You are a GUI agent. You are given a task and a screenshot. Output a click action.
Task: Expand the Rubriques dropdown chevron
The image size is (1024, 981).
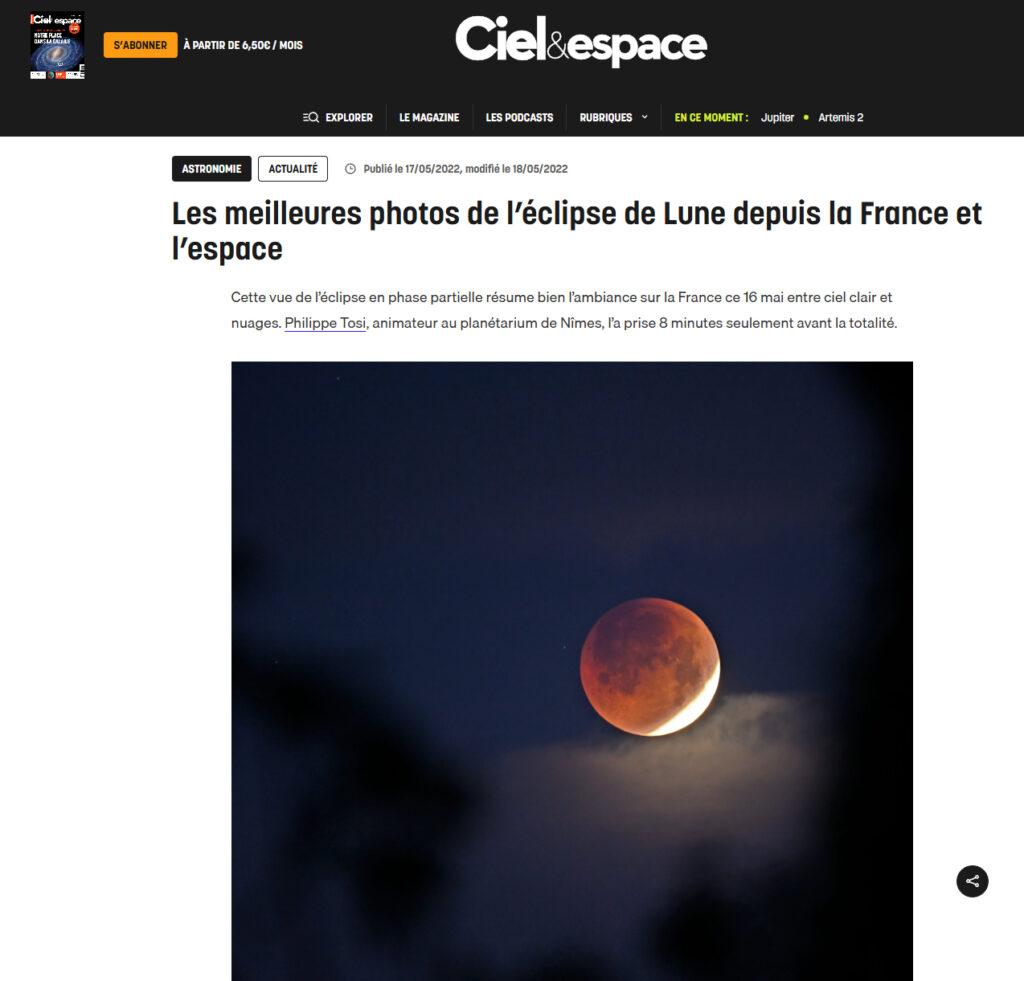645,118
